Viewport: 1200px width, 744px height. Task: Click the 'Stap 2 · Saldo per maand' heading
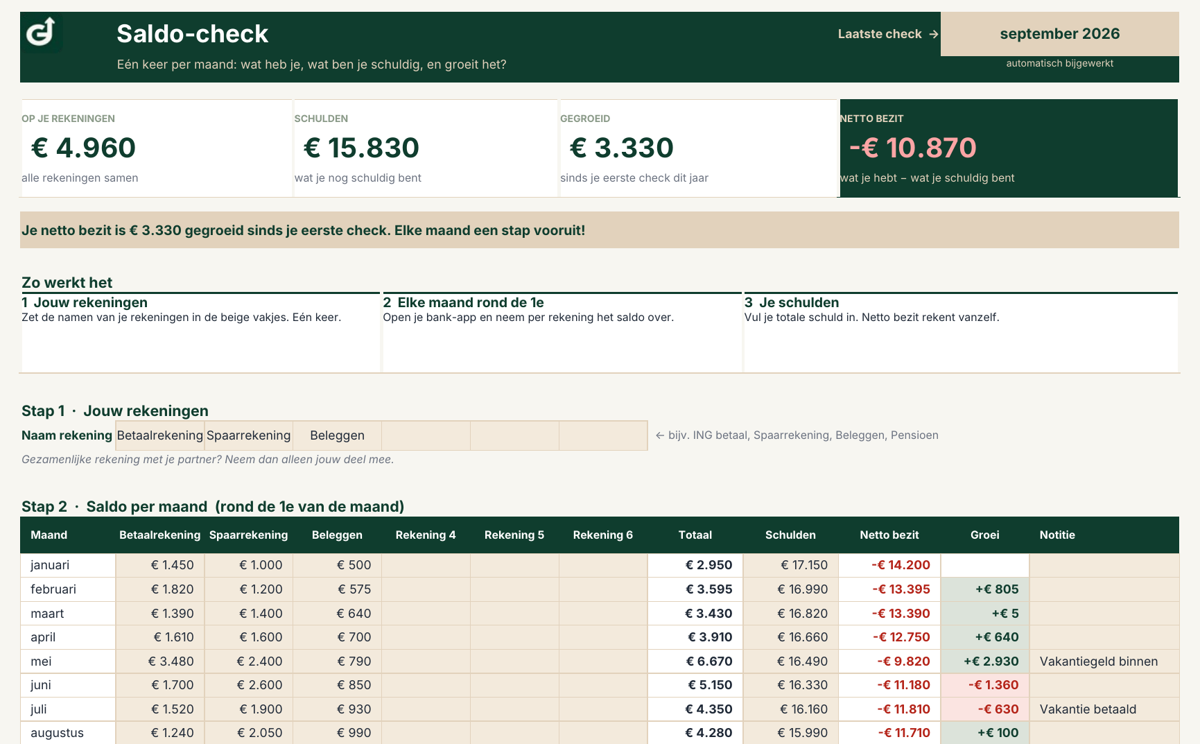(x=213, y=507)
